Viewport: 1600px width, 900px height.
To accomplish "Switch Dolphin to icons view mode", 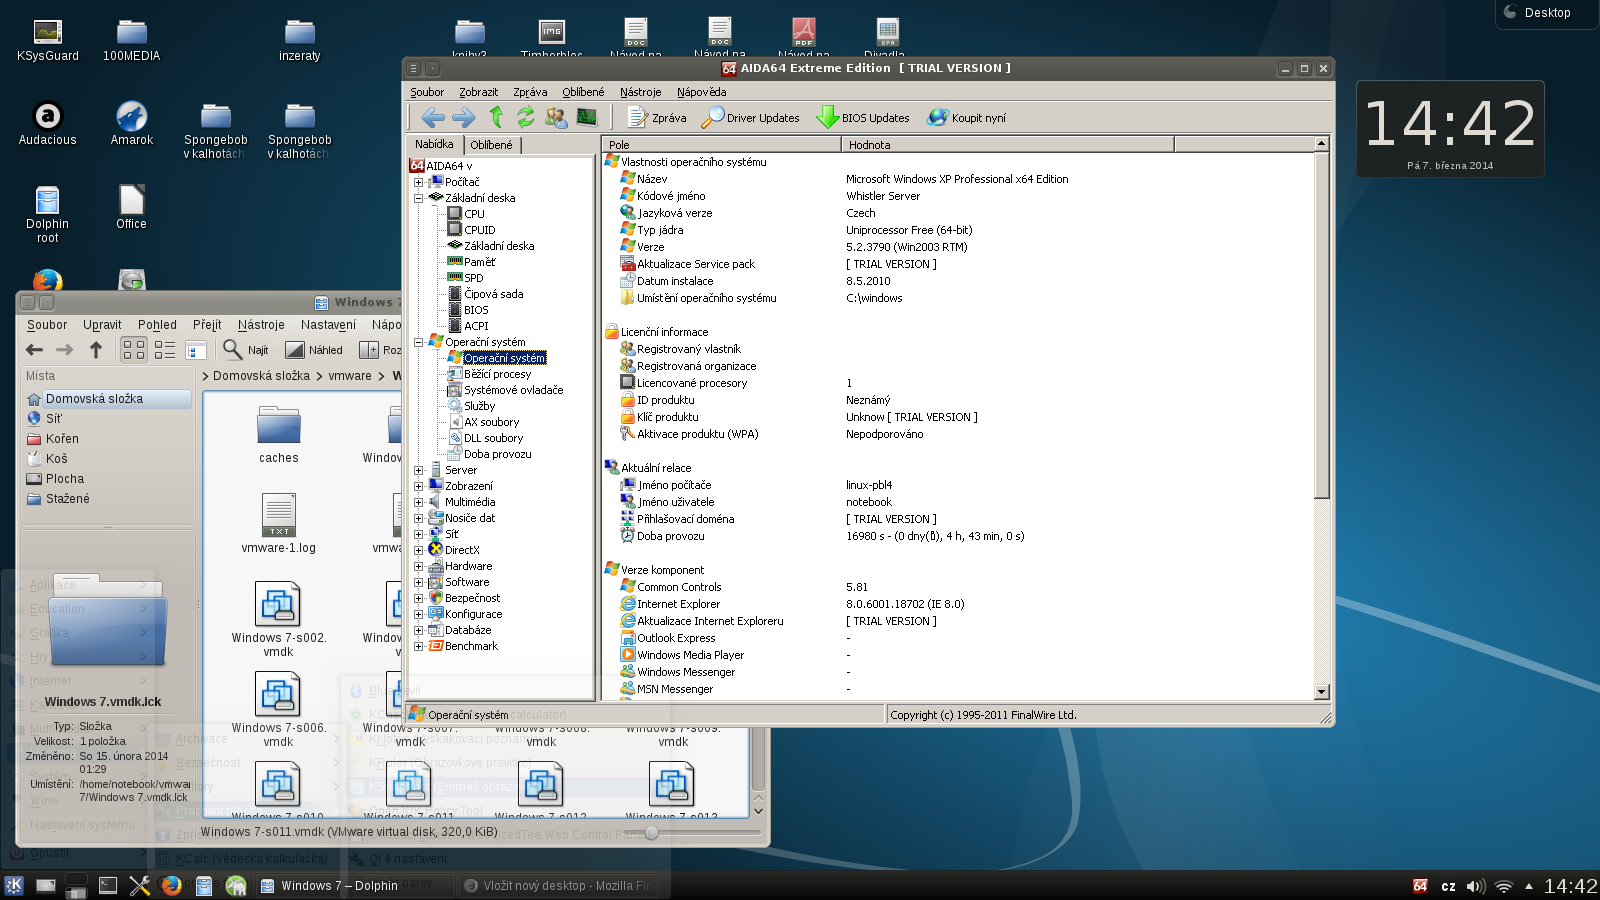I will pyautogui.click(x=134, y=349).
